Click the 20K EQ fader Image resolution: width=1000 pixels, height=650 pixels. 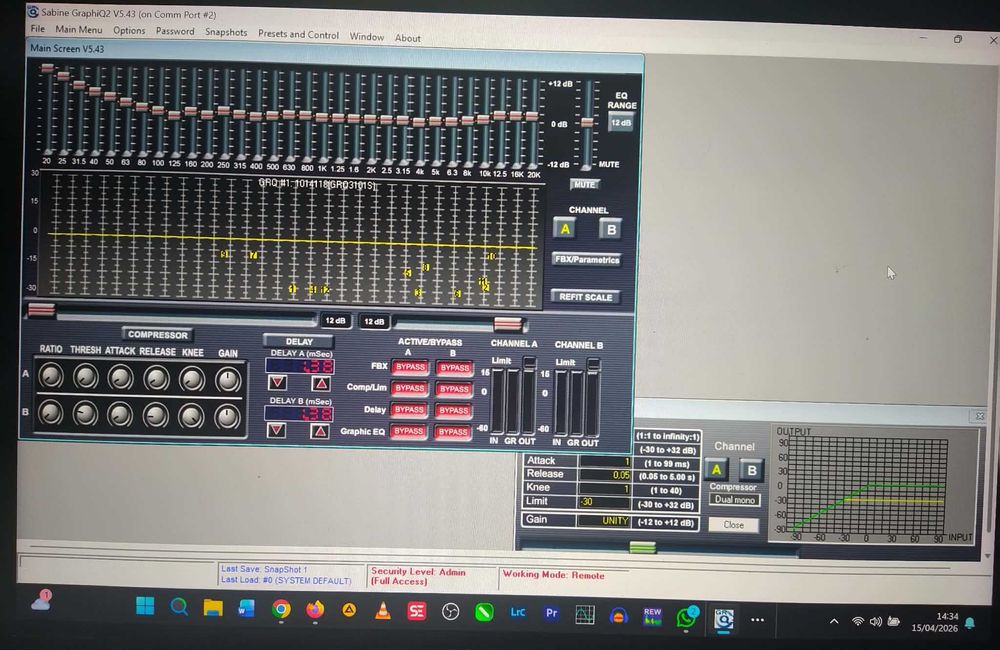[533, 115]
